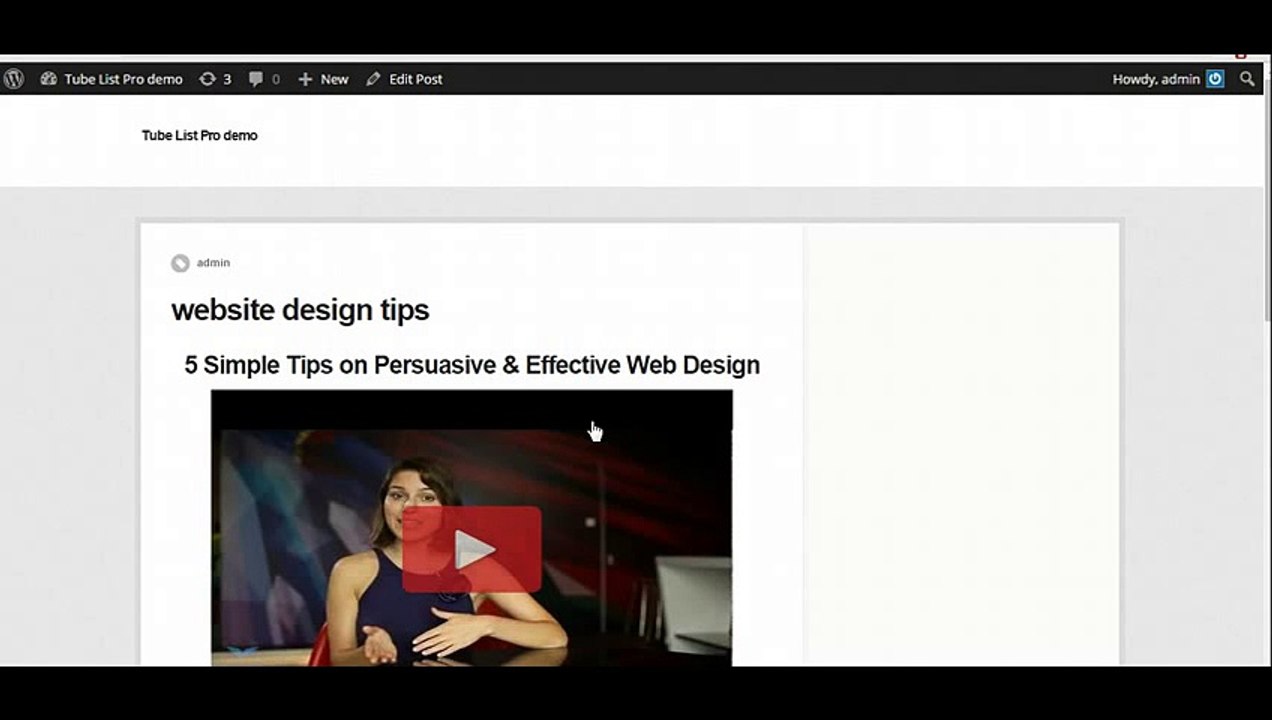Click the 5 Simple Tips video heading
The image size is (1272, 720).
[472, 365]
